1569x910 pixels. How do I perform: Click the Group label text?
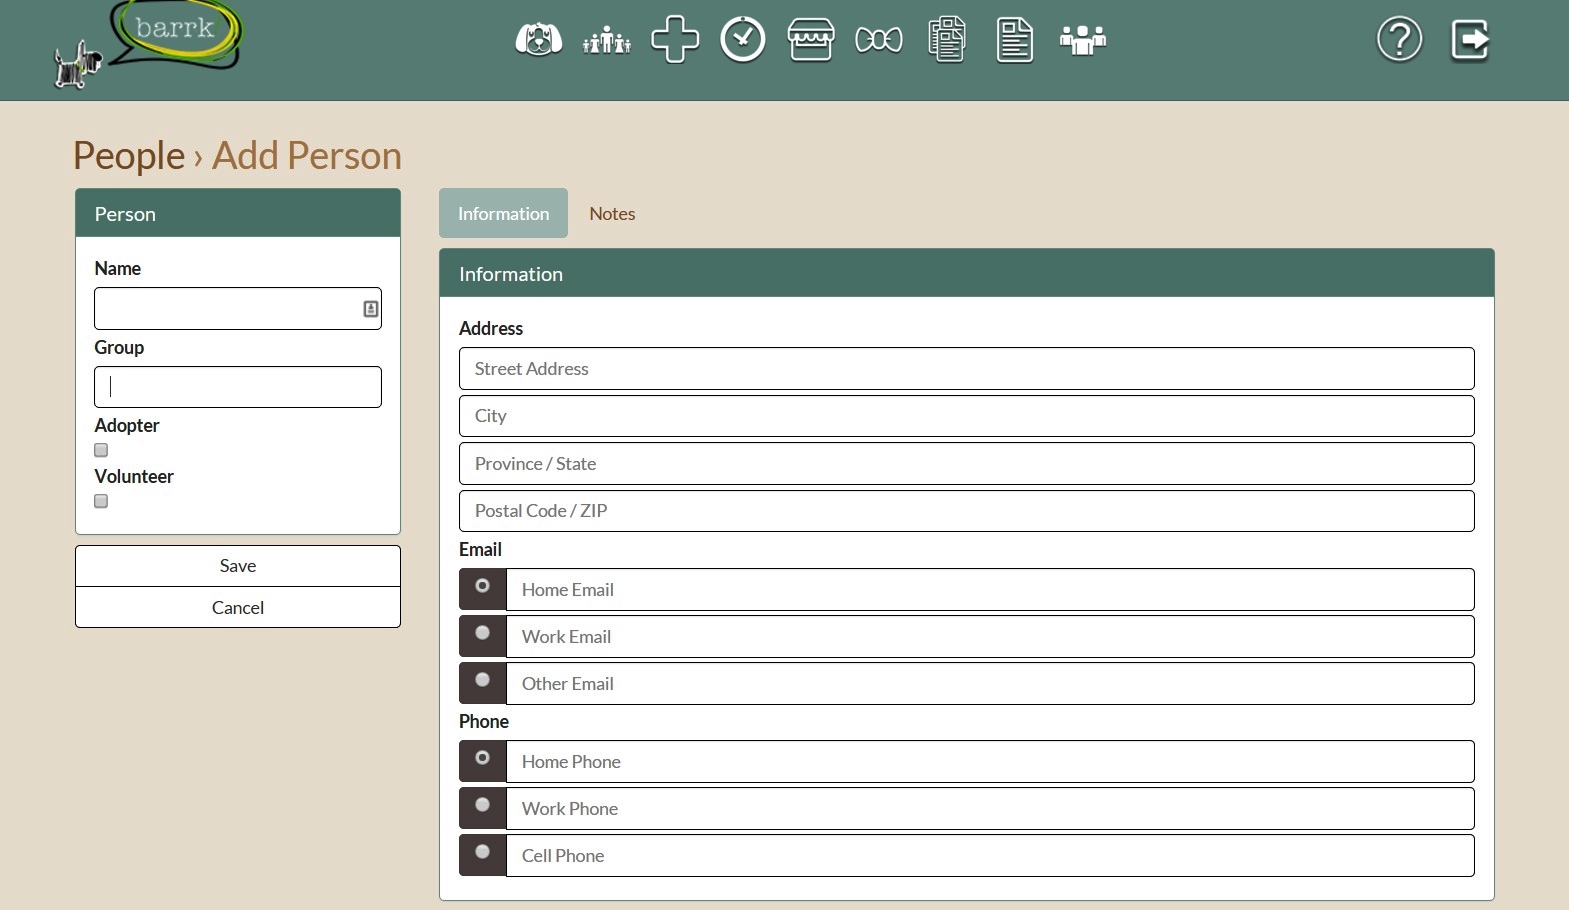coord(119,347)
